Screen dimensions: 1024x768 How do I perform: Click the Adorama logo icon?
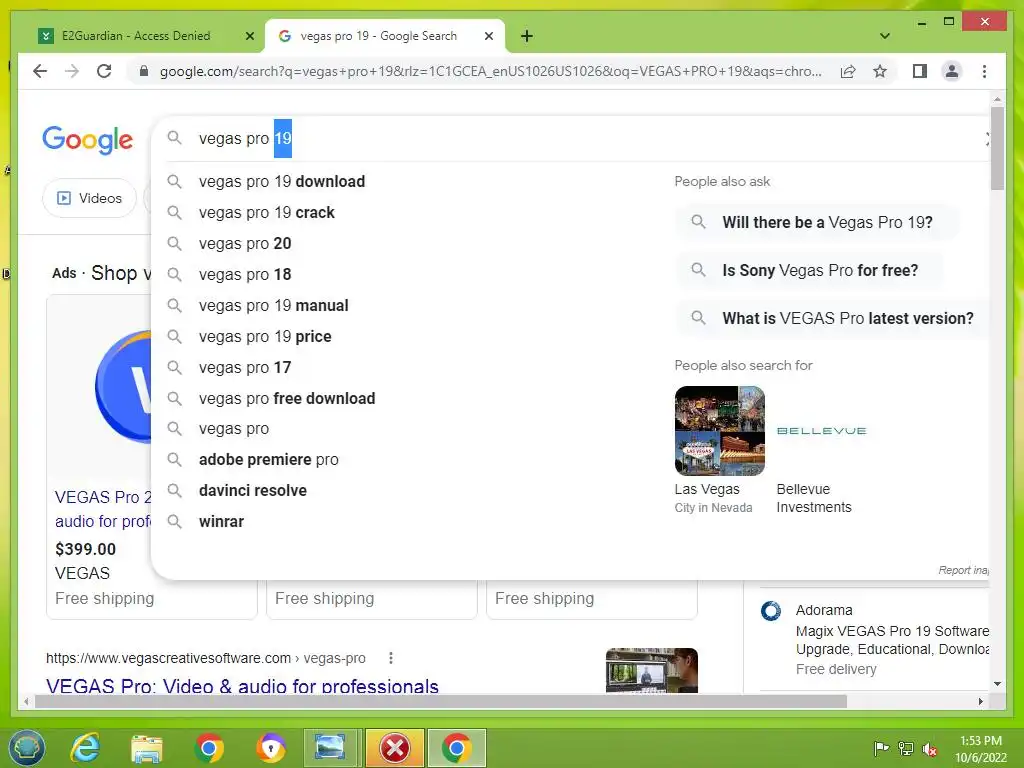pos(771,611)
